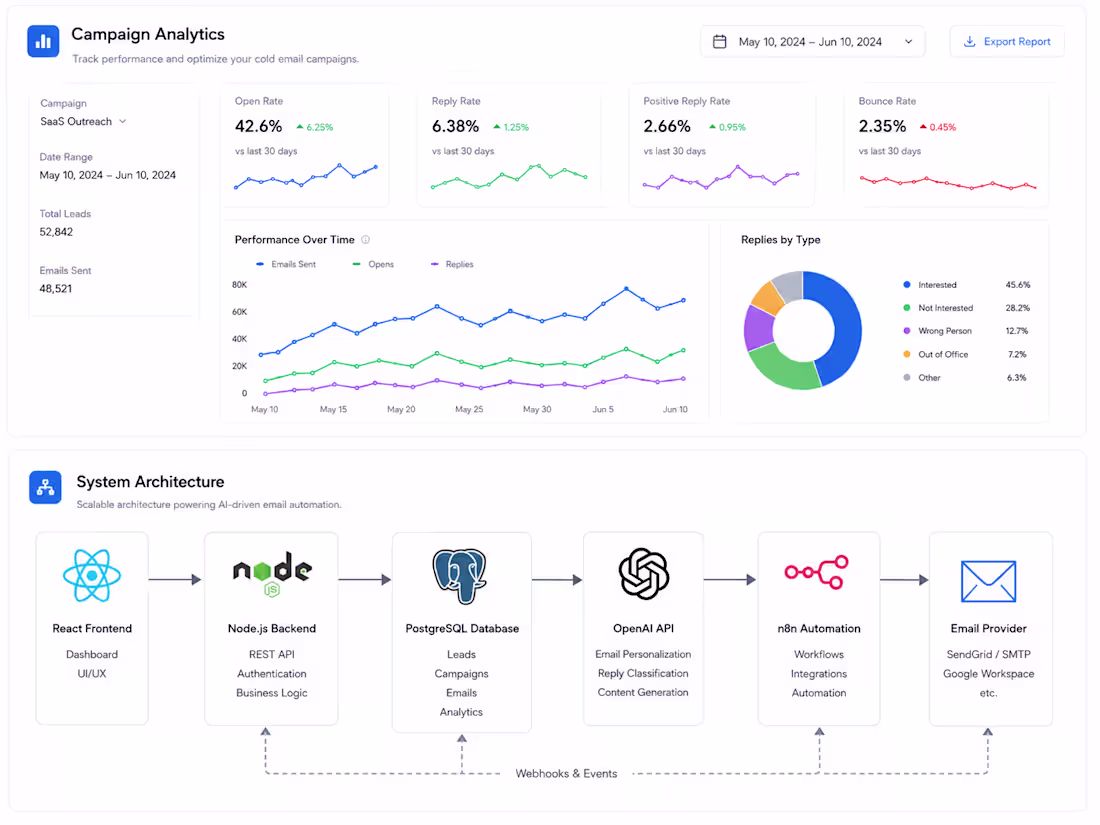The image size is (1100, 825).
Task: Click the 2.66% Positive Reply Rate value
Action: point(667,126)
